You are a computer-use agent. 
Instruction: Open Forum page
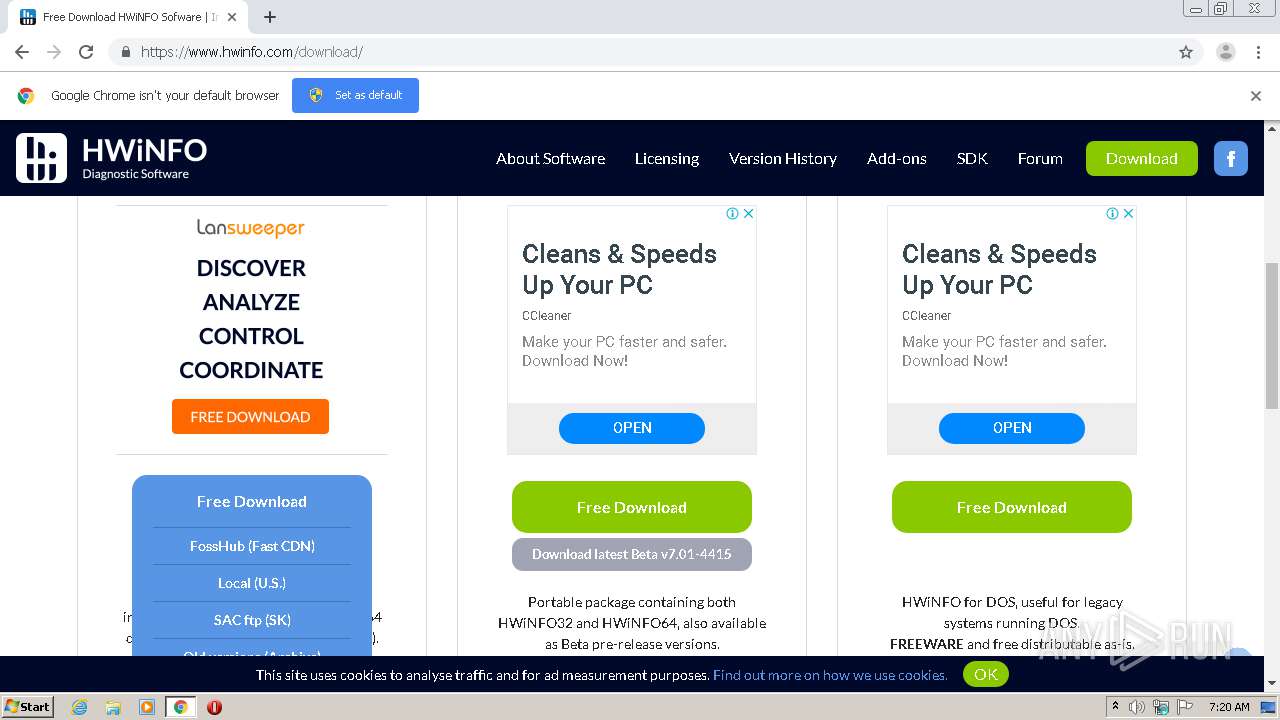point(1040,158)
